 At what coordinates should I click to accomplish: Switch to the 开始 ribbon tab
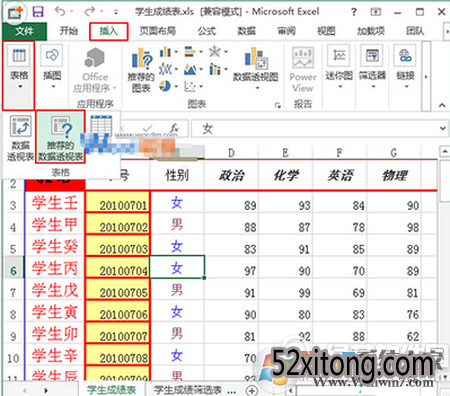pyautogui.click(x=69, y=31)
